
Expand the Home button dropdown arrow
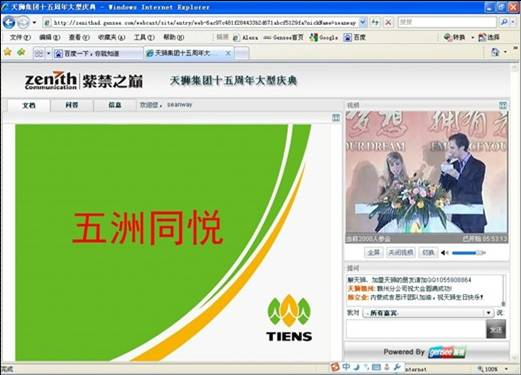[x=506, y=52]
